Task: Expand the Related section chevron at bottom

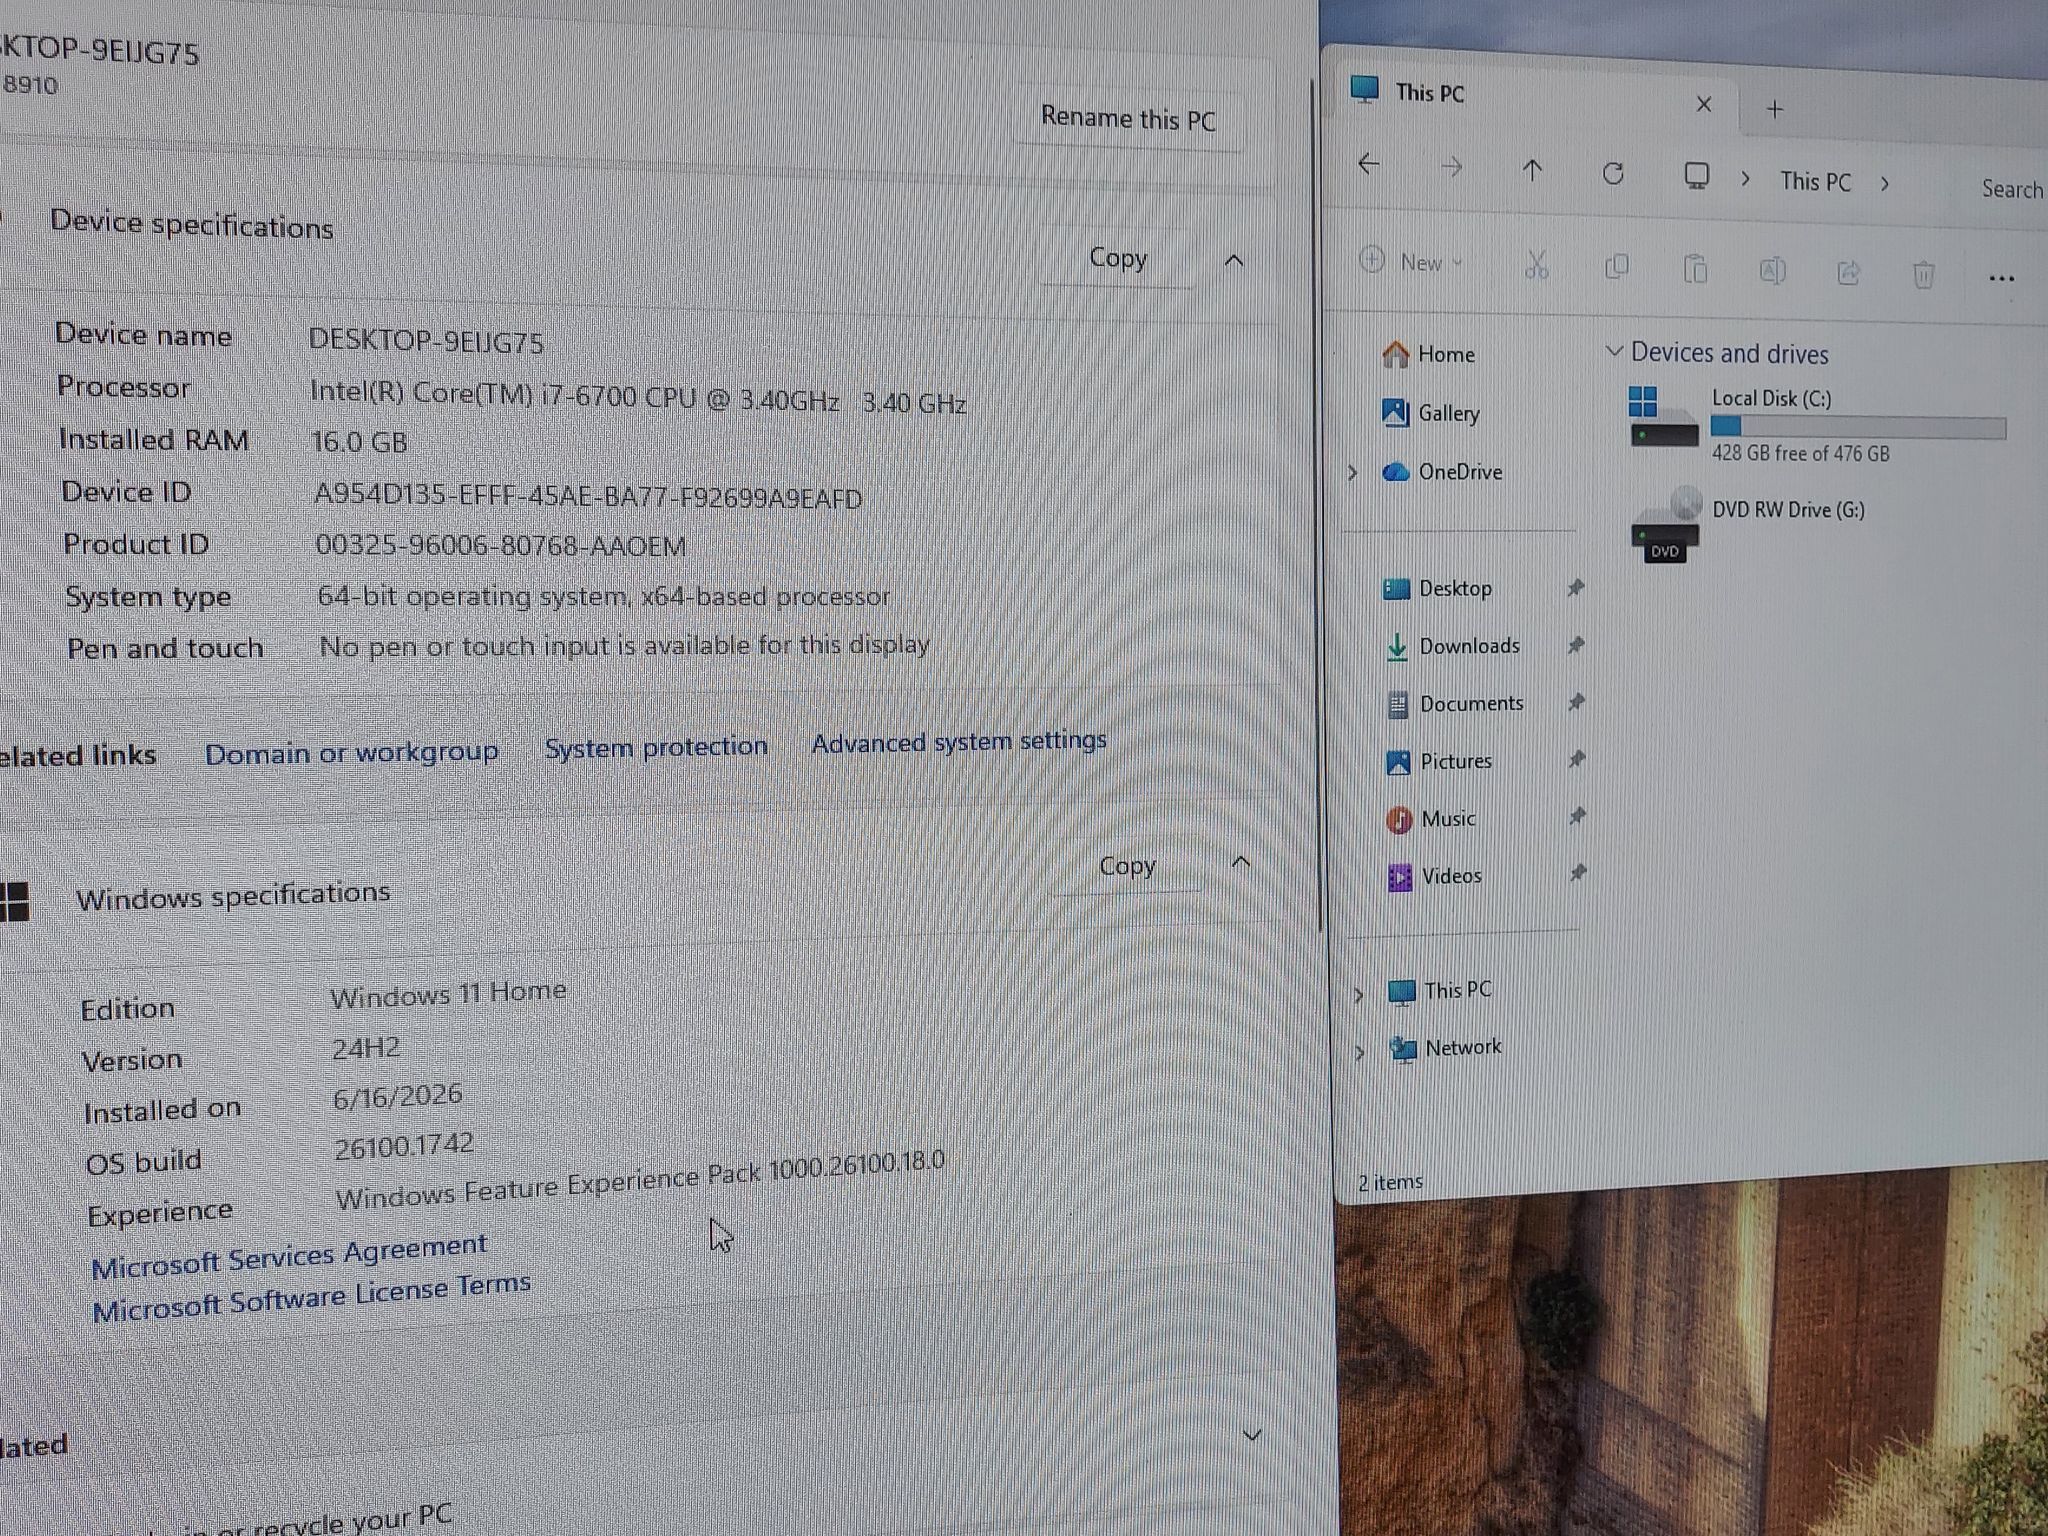Action: 1251,1435
